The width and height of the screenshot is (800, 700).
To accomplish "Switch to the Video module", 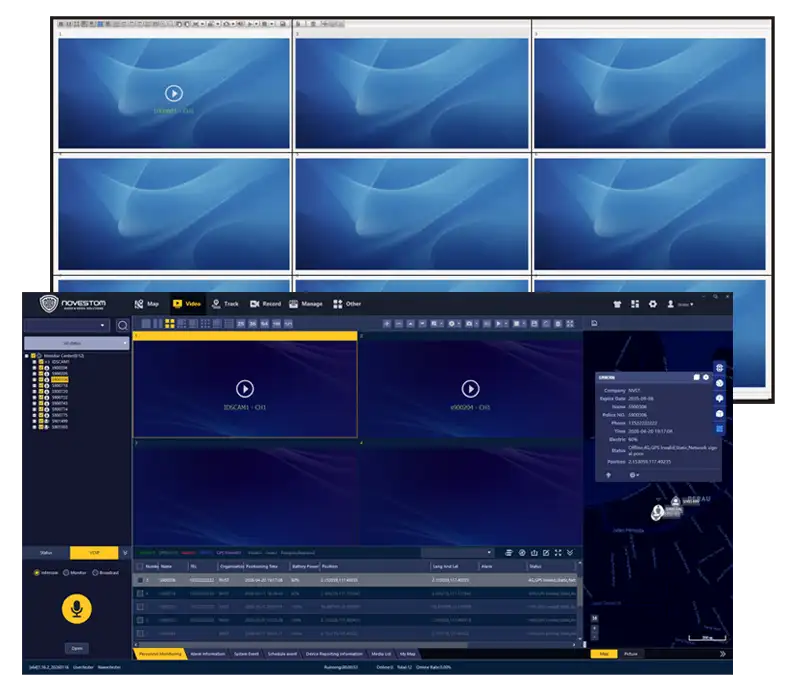I will [x=187, y=304].
